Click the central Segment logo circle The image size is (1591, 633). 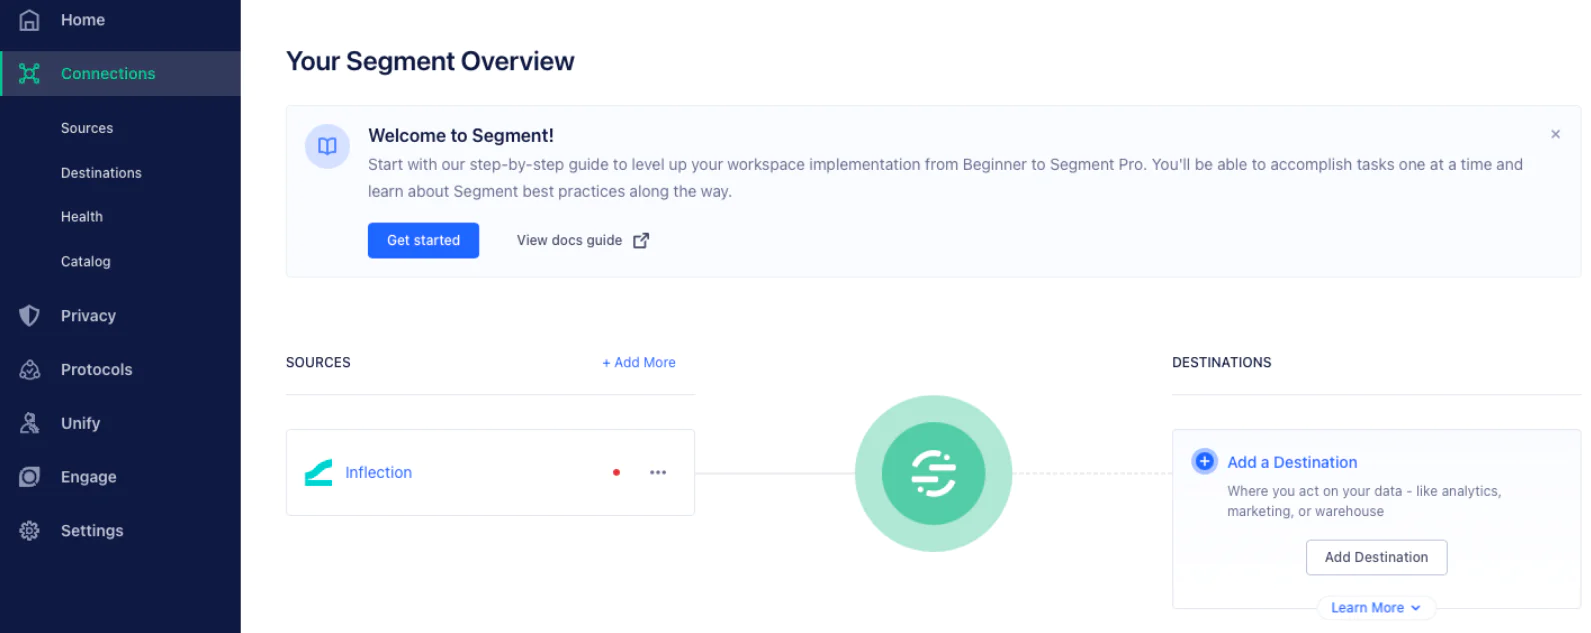(x=933, y=473)
